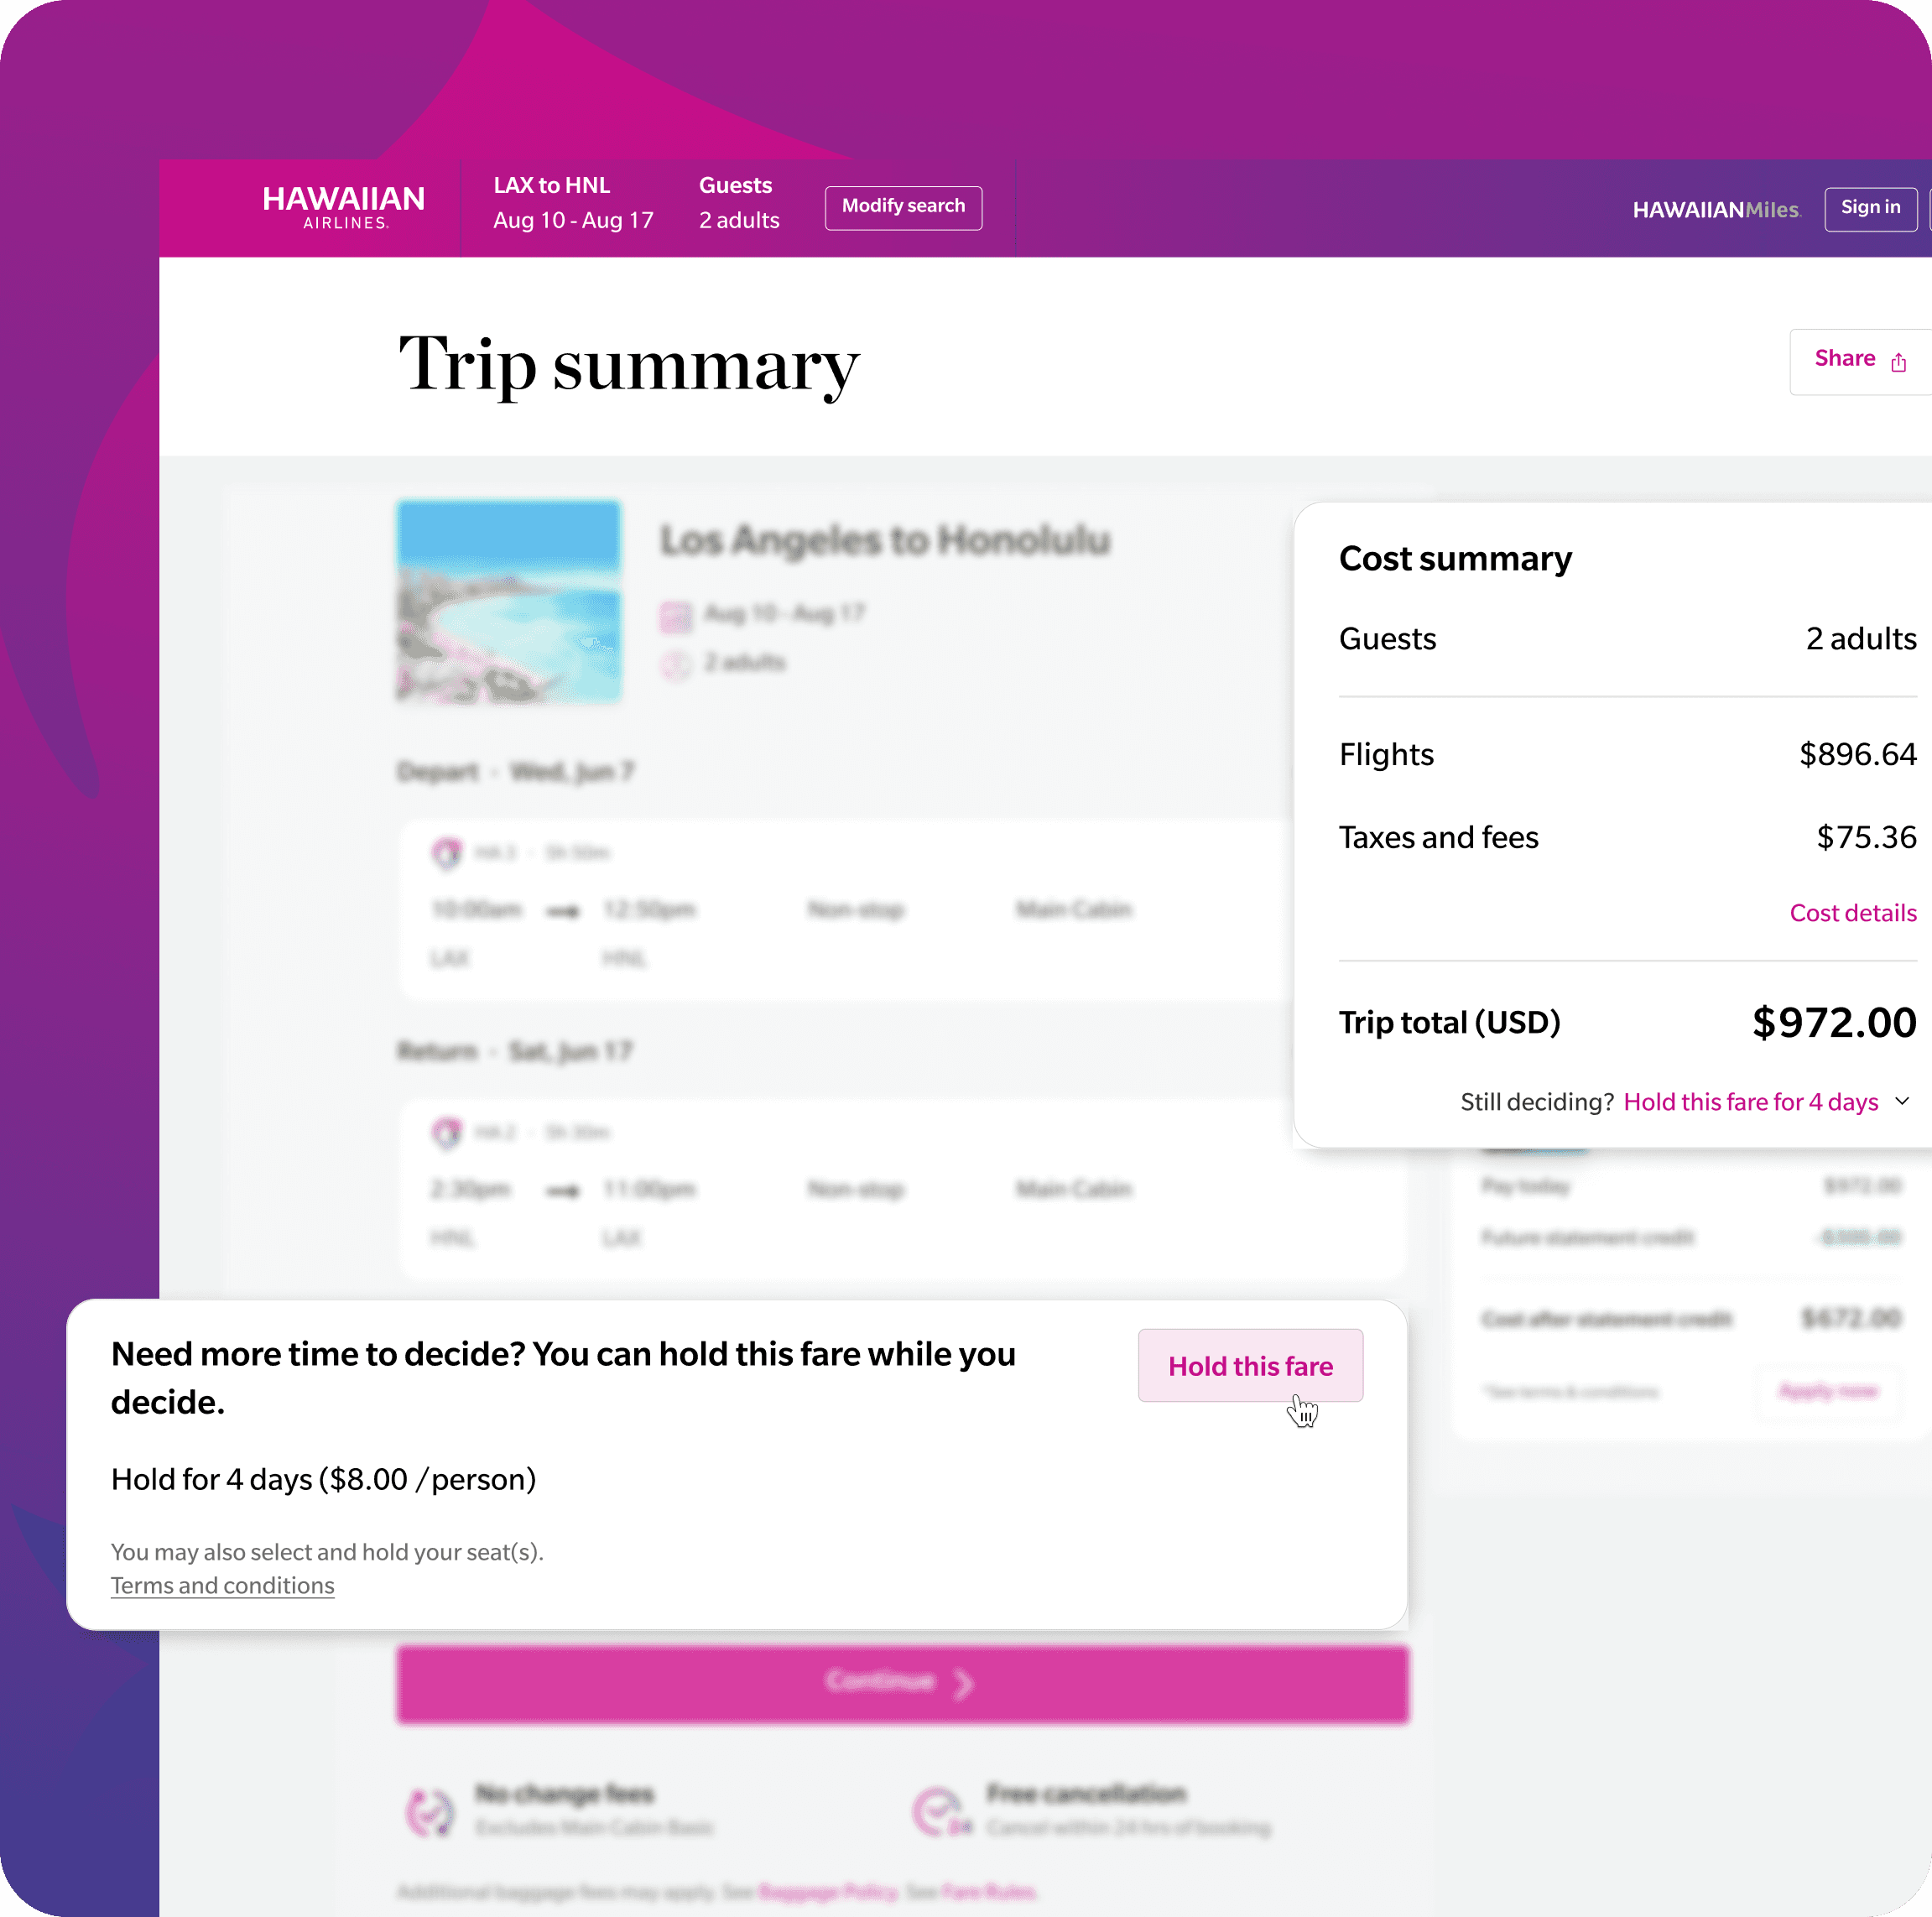This screenshot has height=1917, width=1932.
Task: Click the Modify search button
Action: [902, 206]
